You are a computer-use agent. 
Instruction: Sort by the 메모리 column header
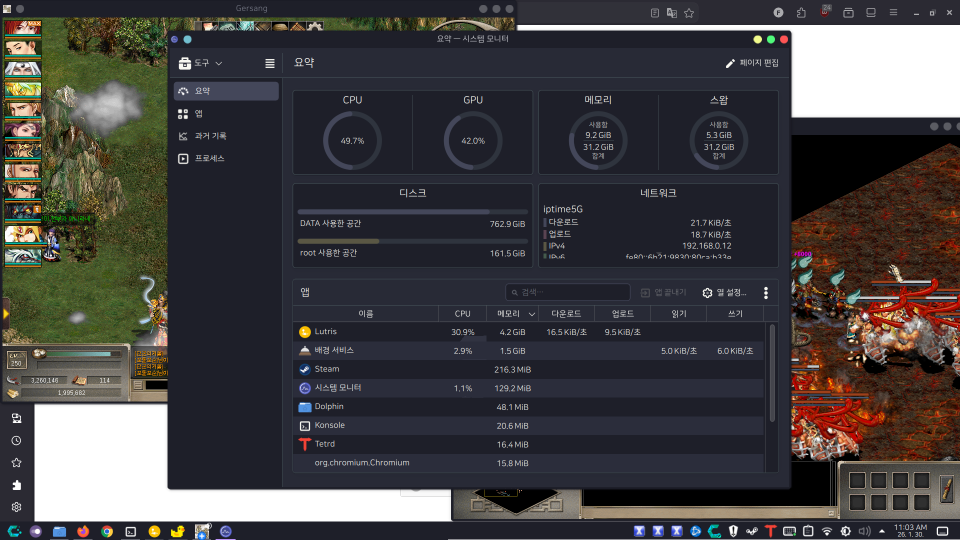click(511, 314)
